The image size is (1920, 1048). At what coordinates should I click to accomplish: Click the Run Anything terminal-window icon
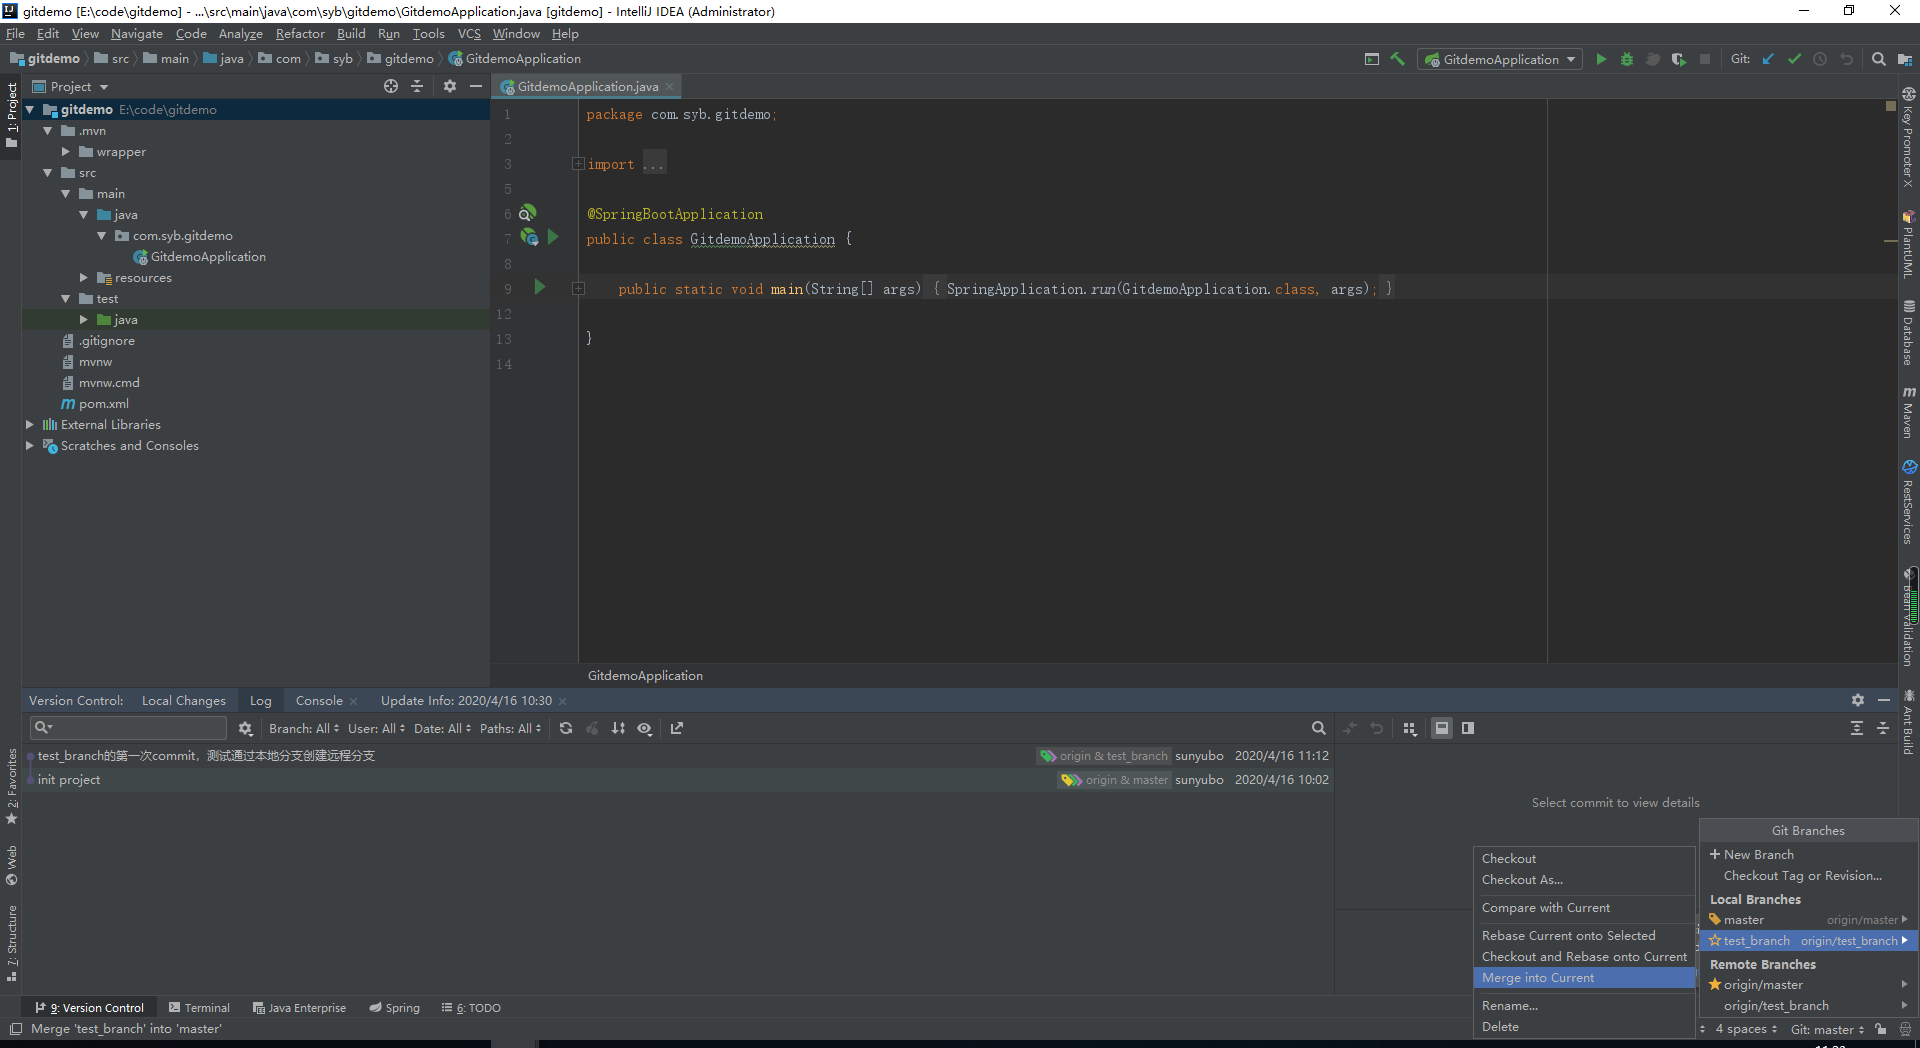point(1372,59)
